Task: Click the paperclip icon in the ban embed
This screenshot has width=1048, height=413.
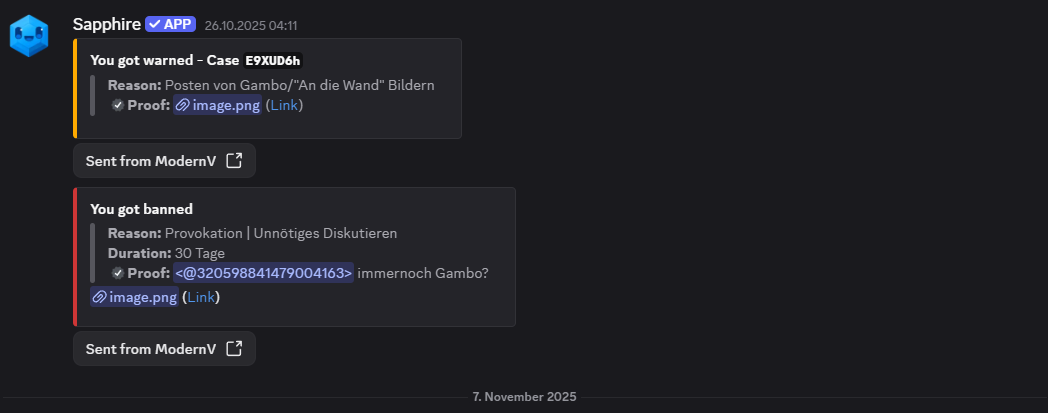Action: [99, 297]
